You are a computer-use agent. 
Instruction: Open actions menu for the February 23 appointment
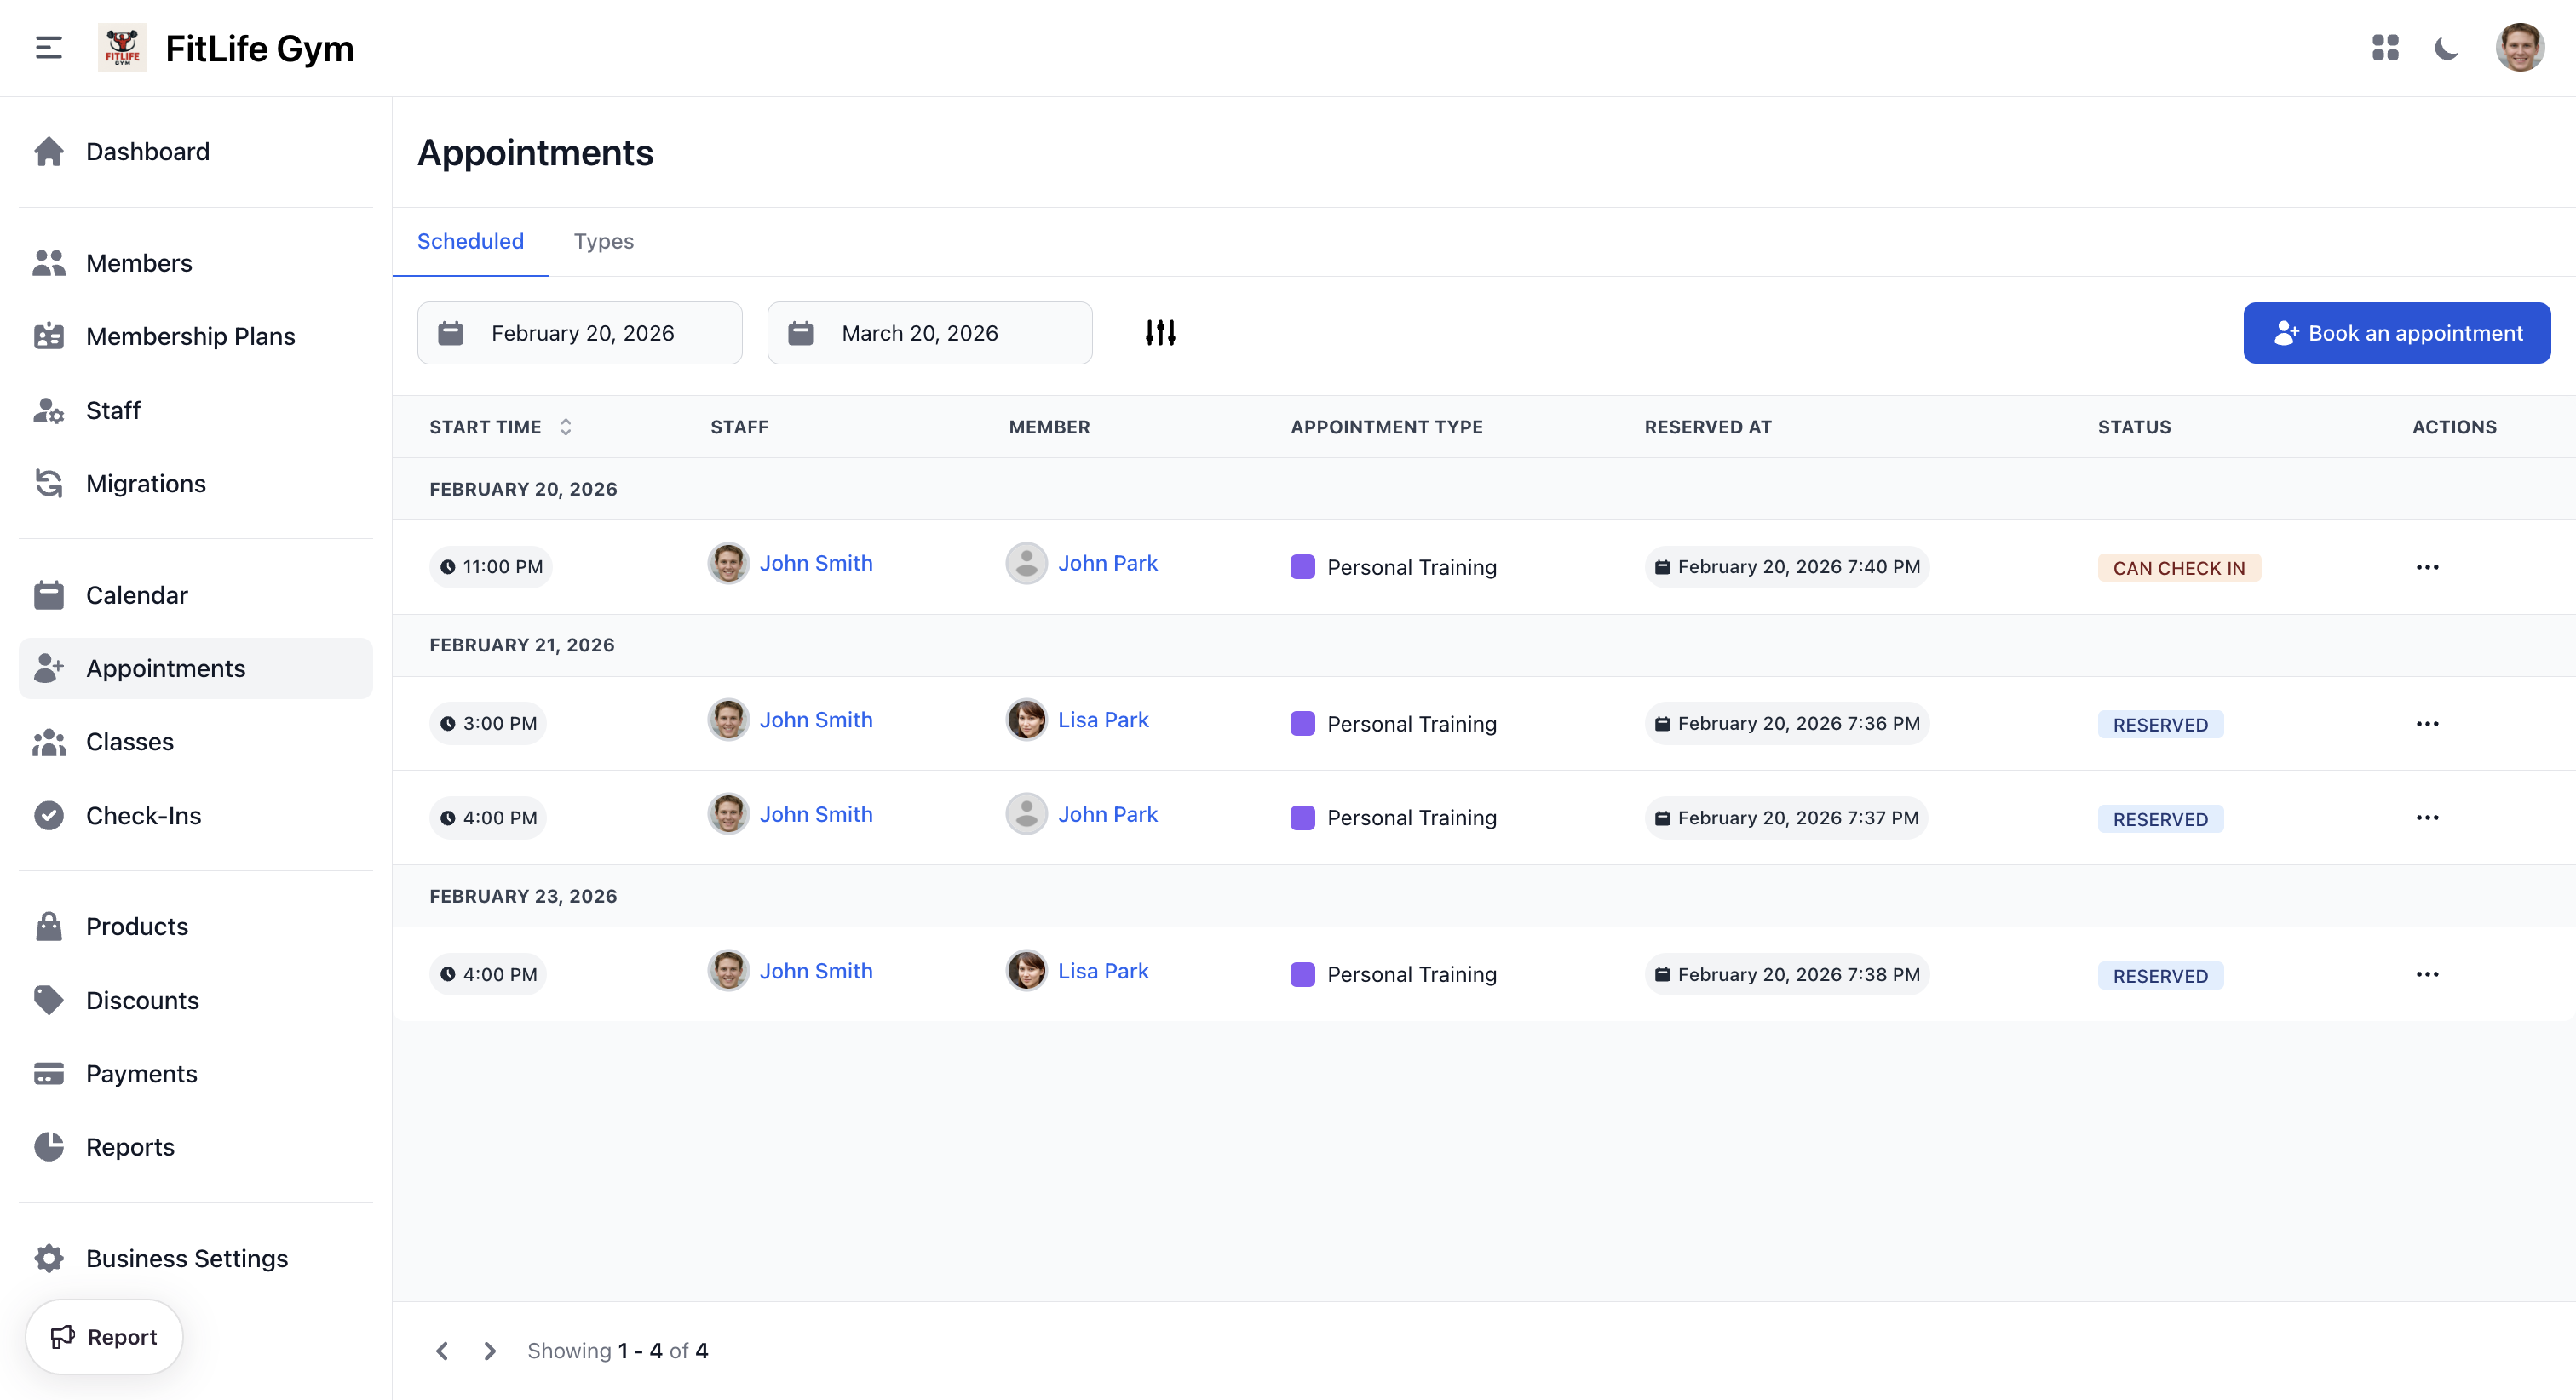pyautogui.click(x=2428, y=973)
